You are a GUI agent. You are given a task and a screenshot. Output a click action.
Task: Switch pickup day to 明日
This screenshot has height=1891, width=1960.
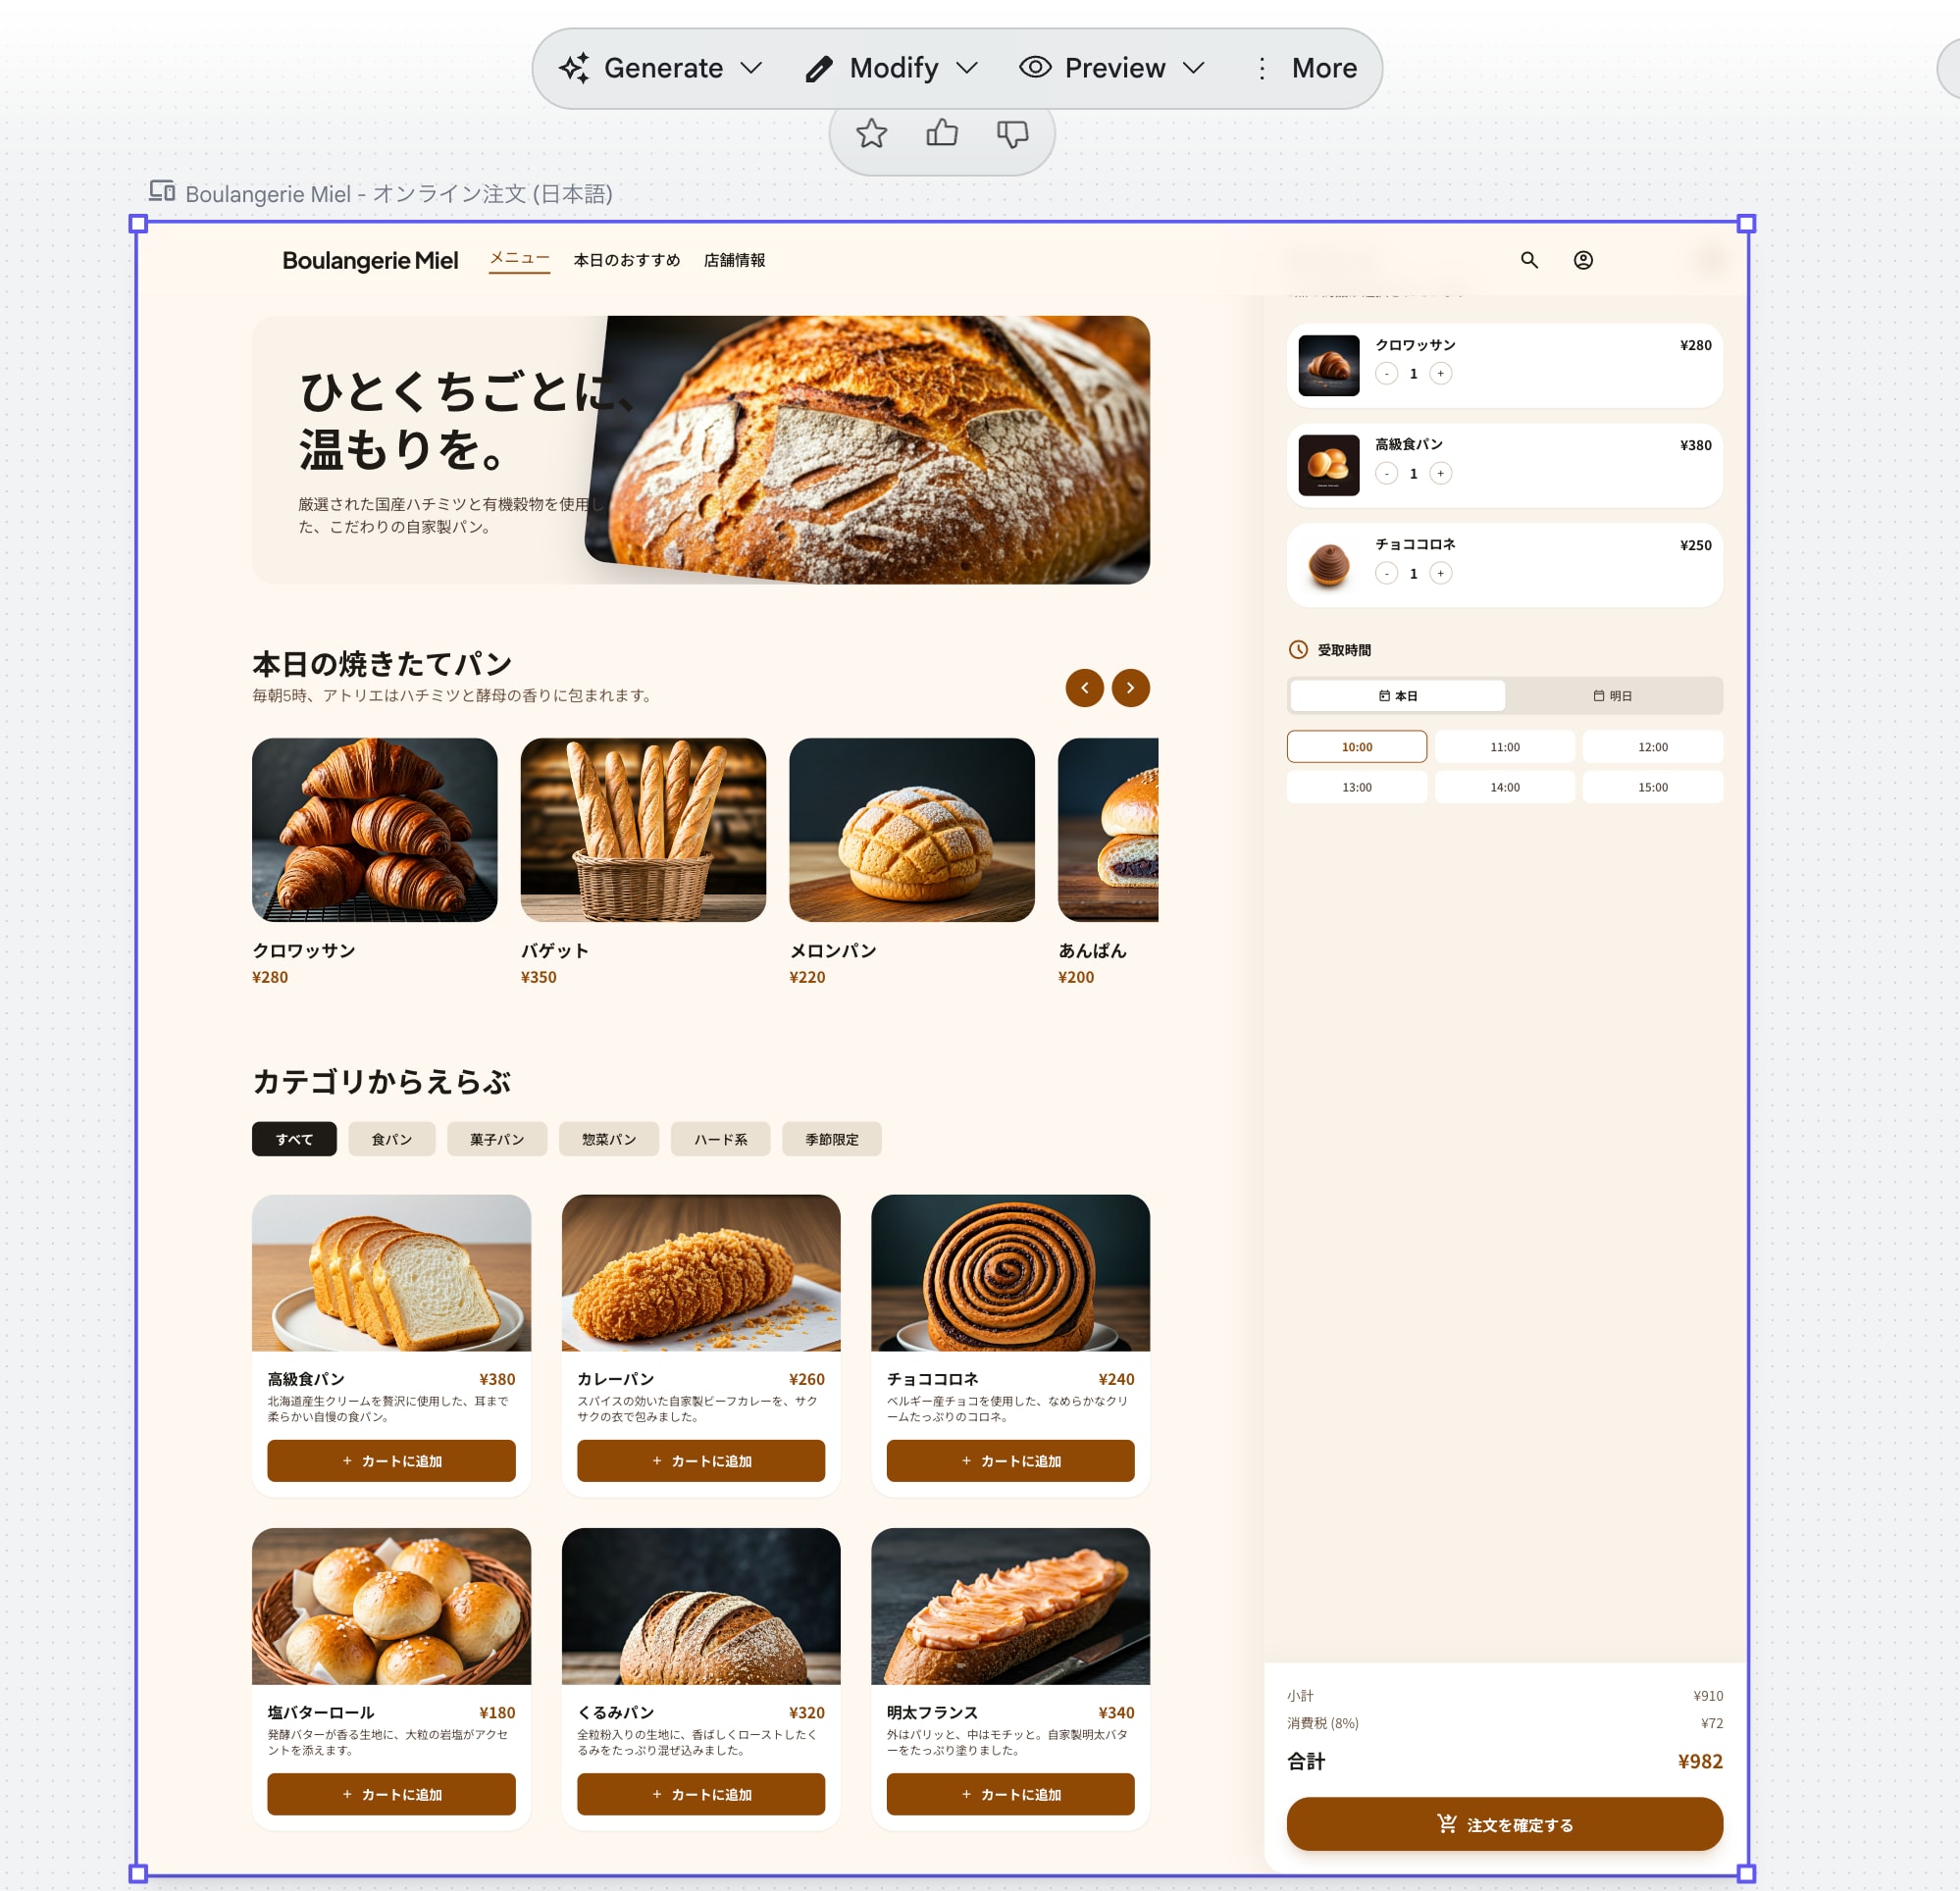pos(1613,695)
